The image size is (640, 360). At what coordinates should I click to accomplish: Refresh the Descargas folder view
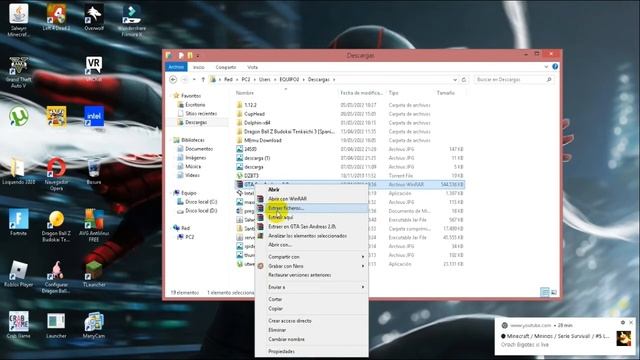pos(464,80)
